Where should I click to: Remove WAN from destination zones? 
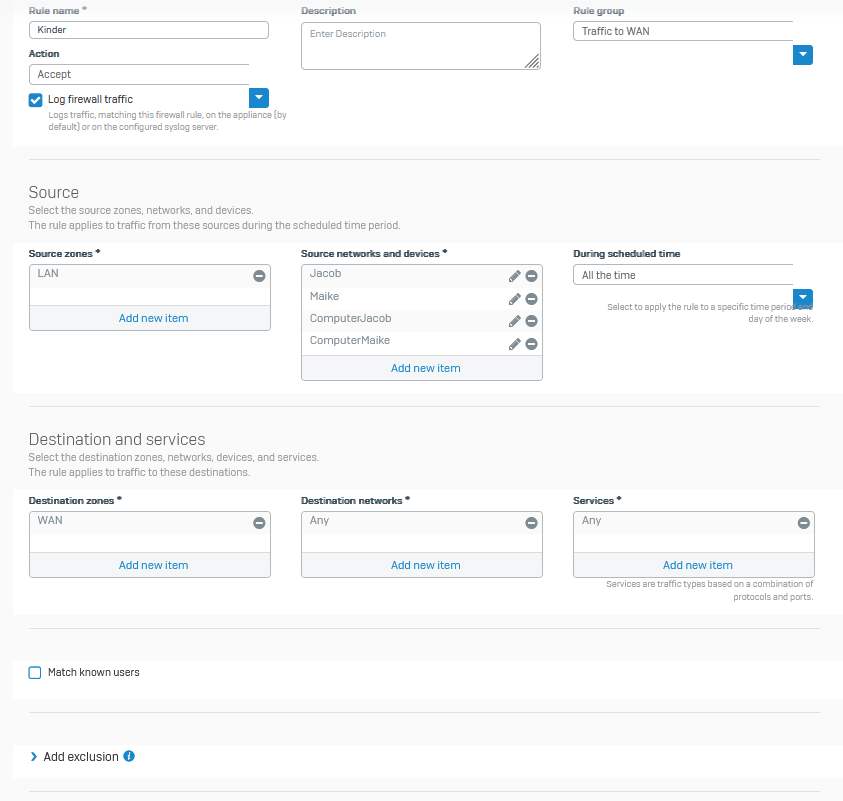259,523
